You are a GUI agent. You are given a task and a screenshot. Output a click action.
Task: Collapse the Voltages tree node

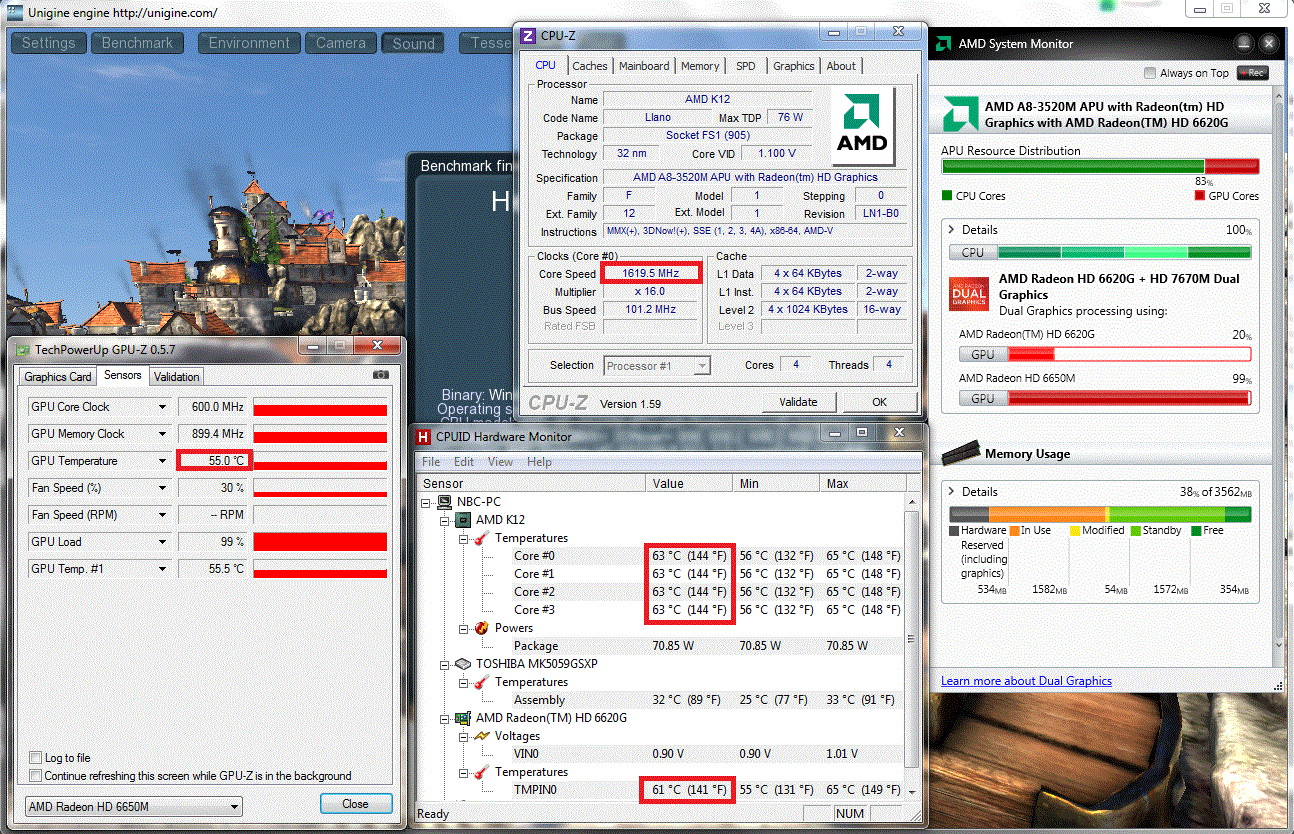[x=464, y=736]
